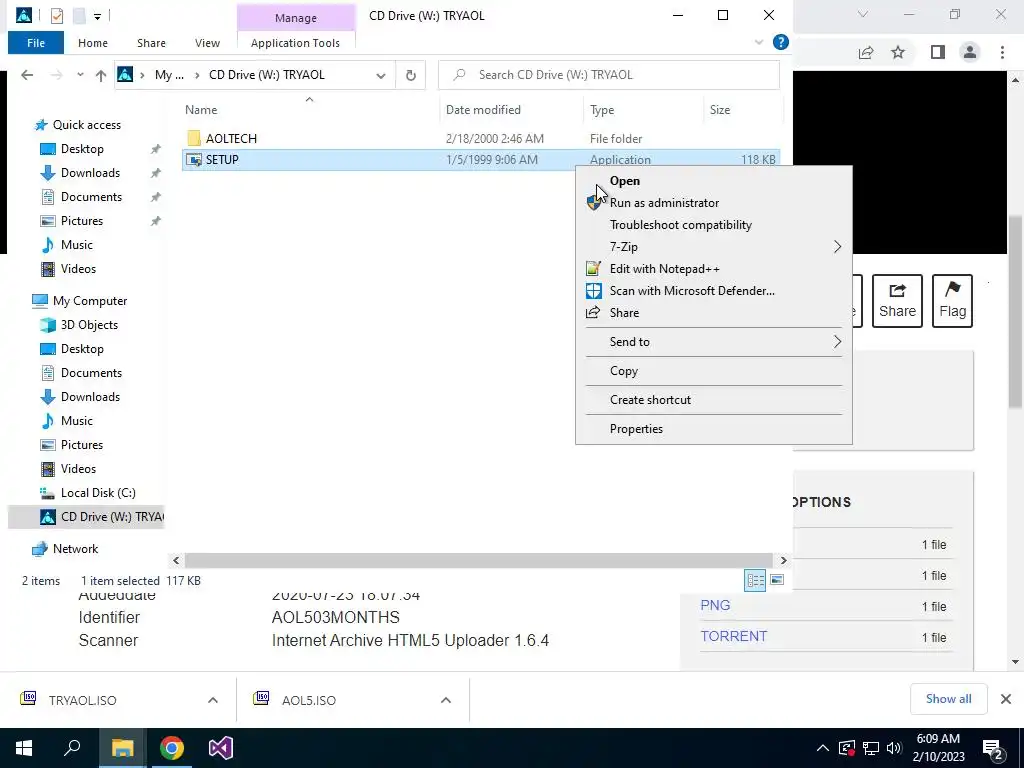This screenshot has height=768, width=1024.
Task: Select Troubleshoot compatibility
Action: [680, 225]
